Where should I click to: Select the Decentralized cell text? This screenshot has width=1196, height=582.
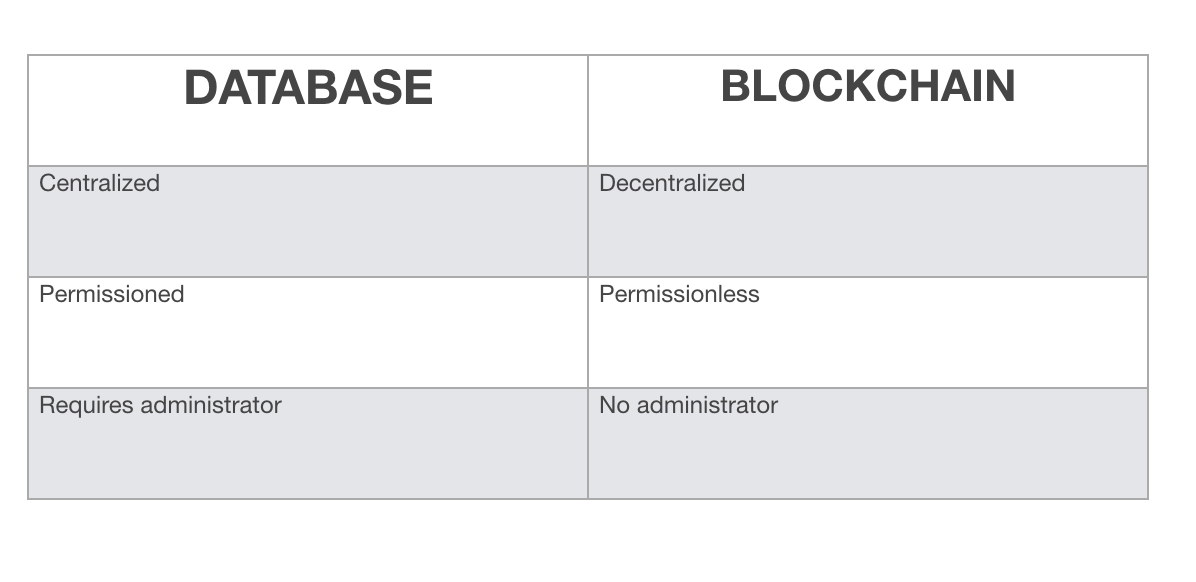point(672,183)
